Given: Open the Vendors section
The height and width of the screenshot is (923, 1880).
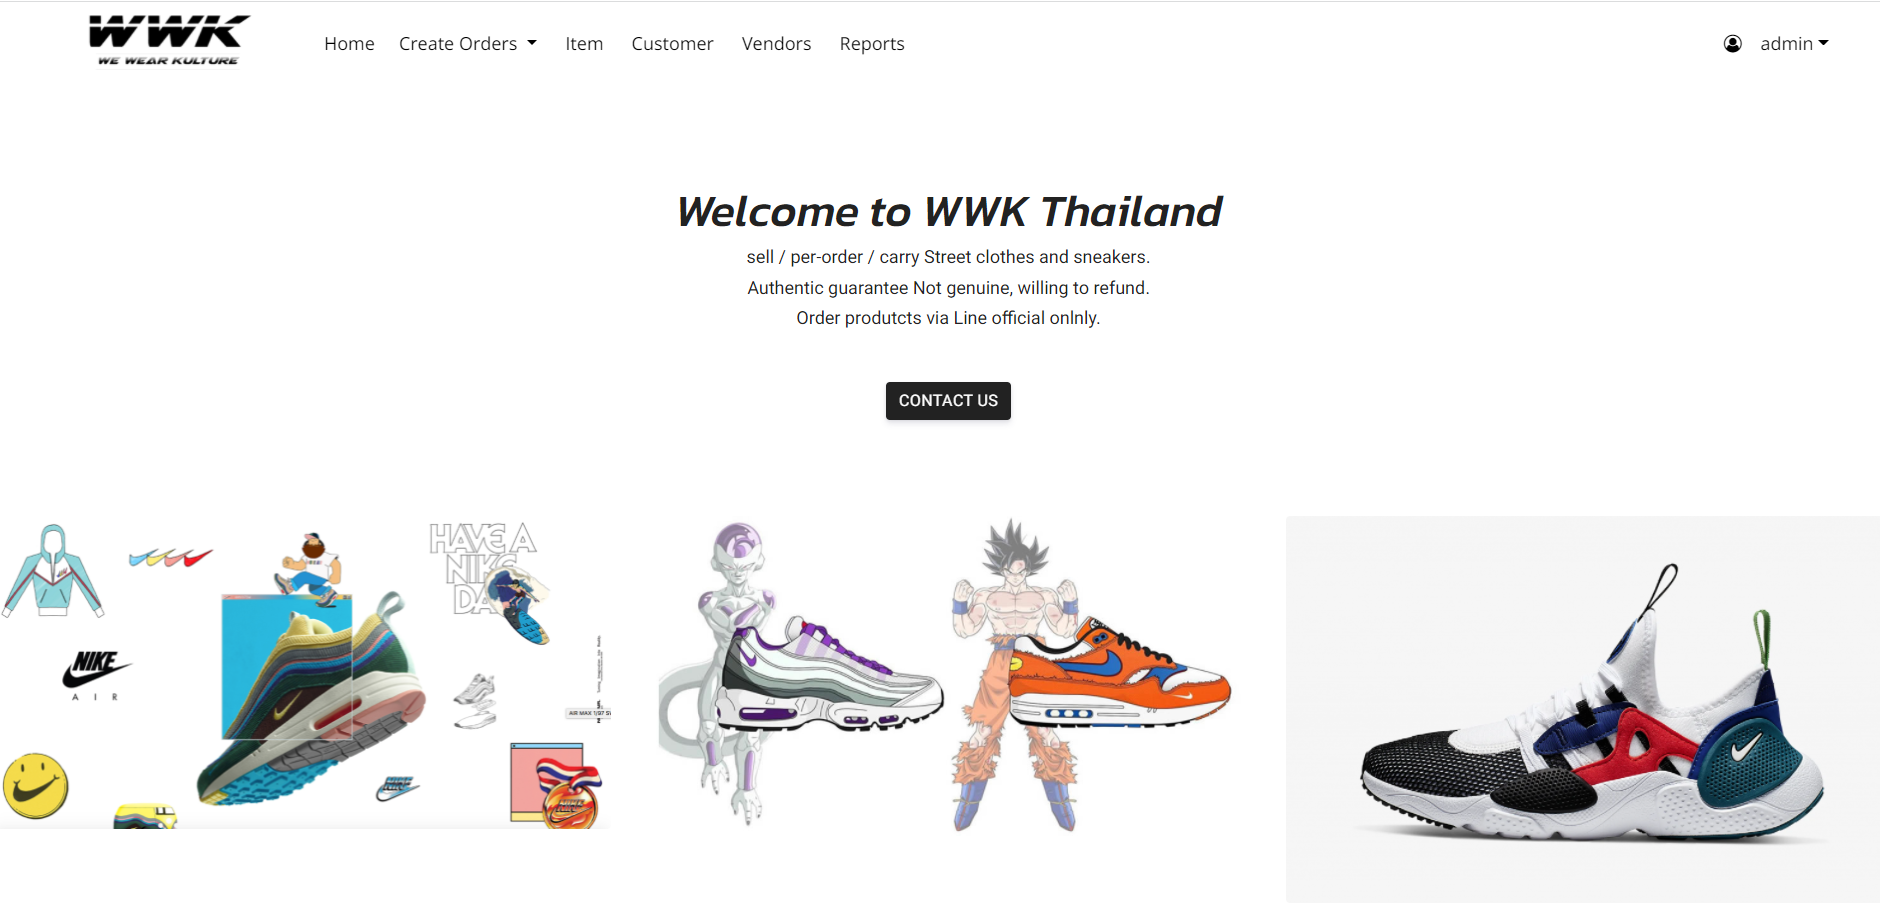Looking at the screenshot, I should 776,44.
